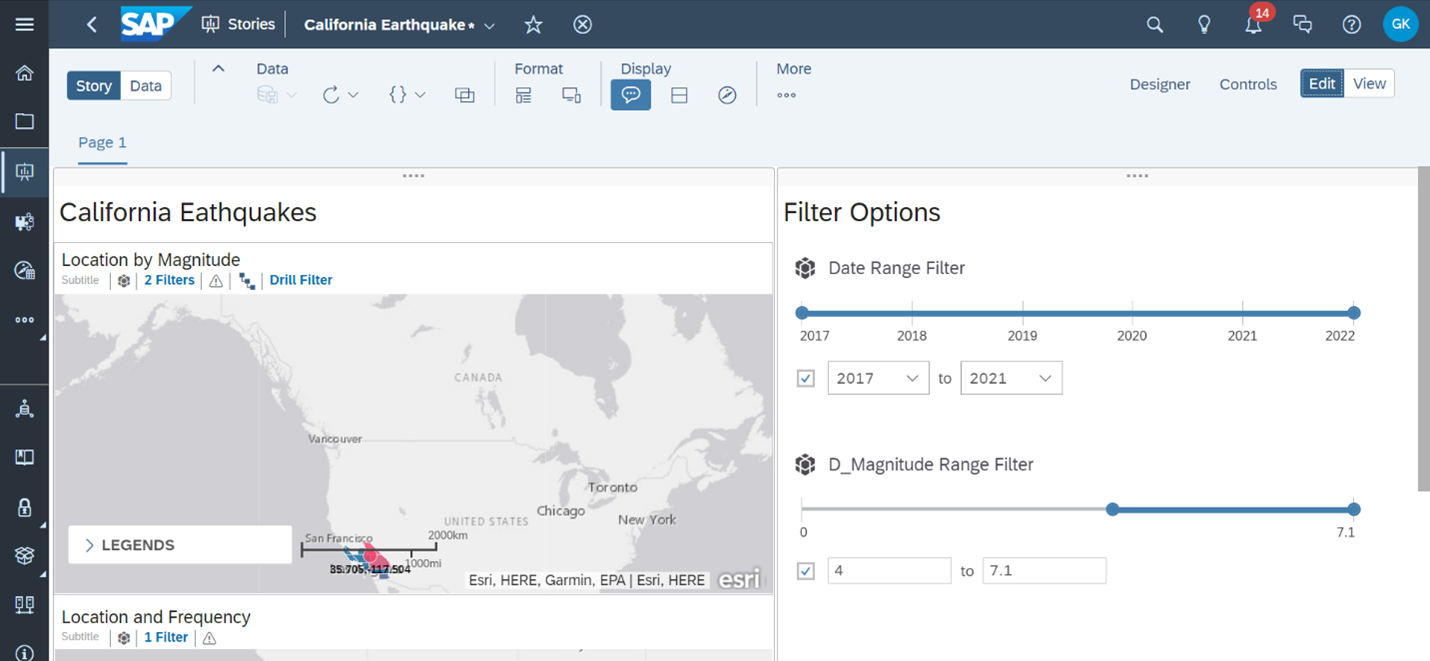Switch to View mode
The image size is (1430, 661).
tap(1369, 84)
